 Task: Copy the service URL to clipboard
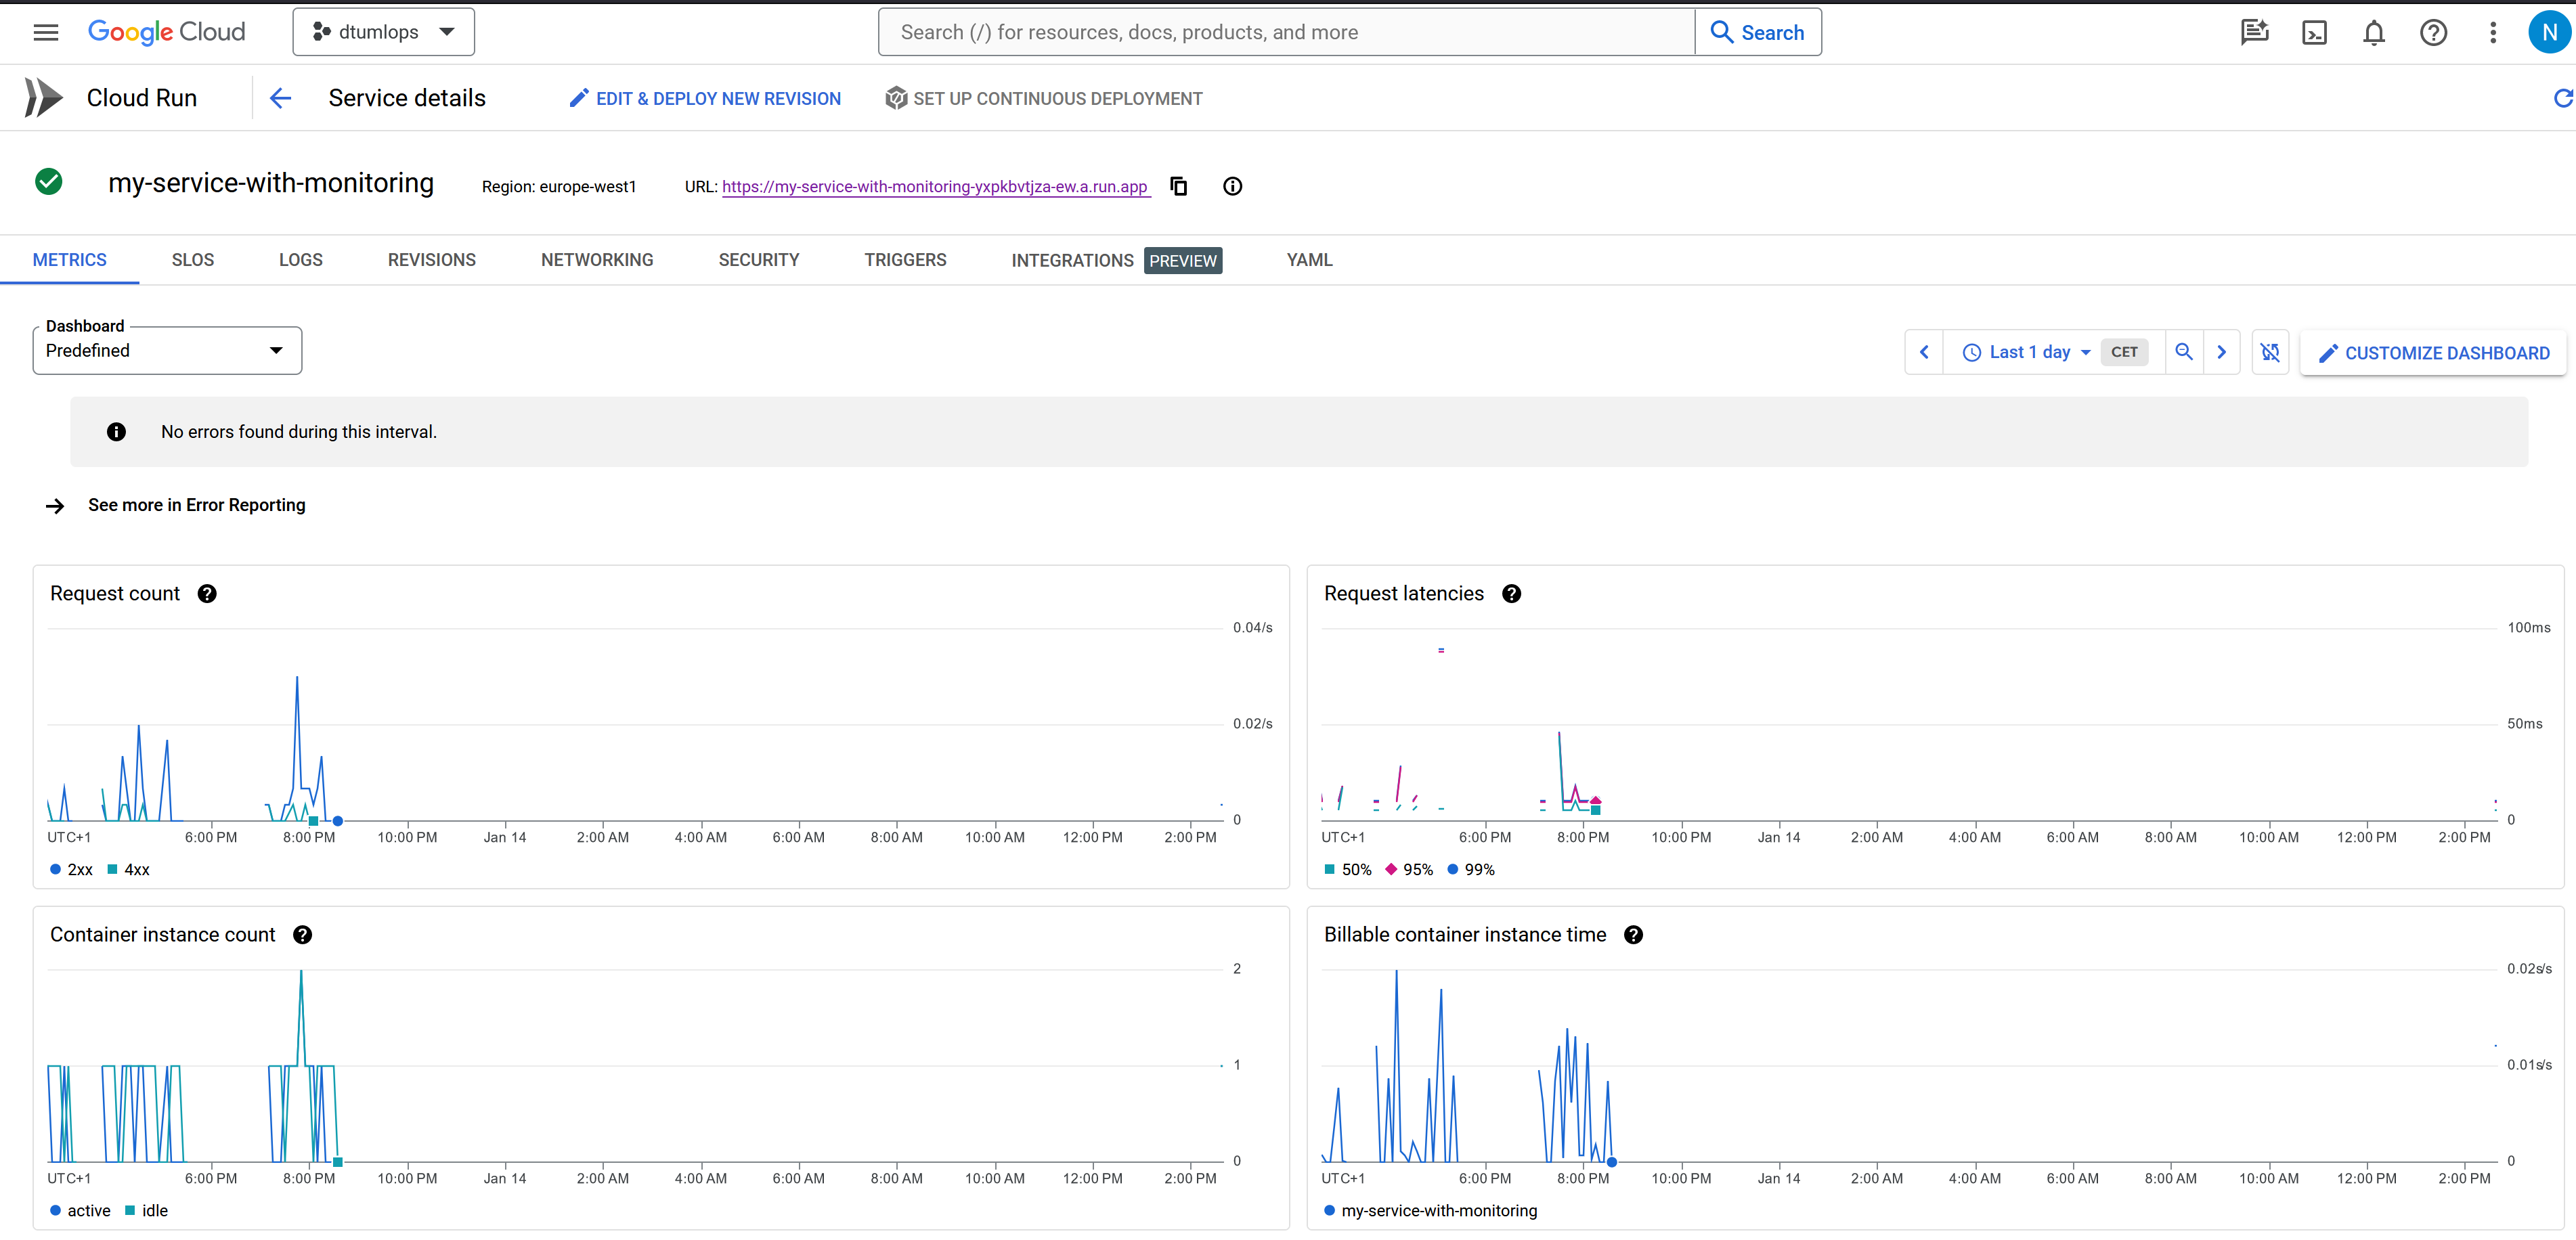click(1179, 186)
